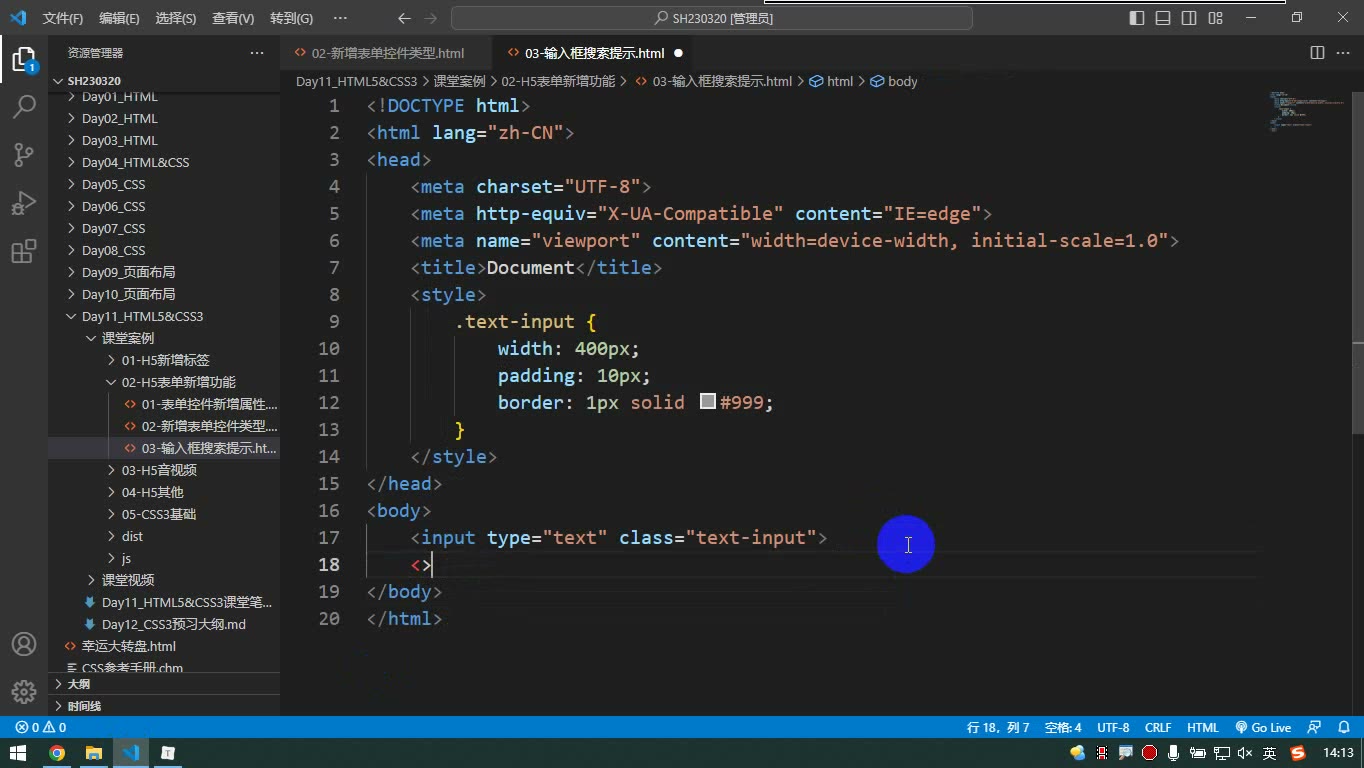This screenshot has height=768, width=1364.
Task: Open File Explorer from the taskbar
Action: point(94,753)
